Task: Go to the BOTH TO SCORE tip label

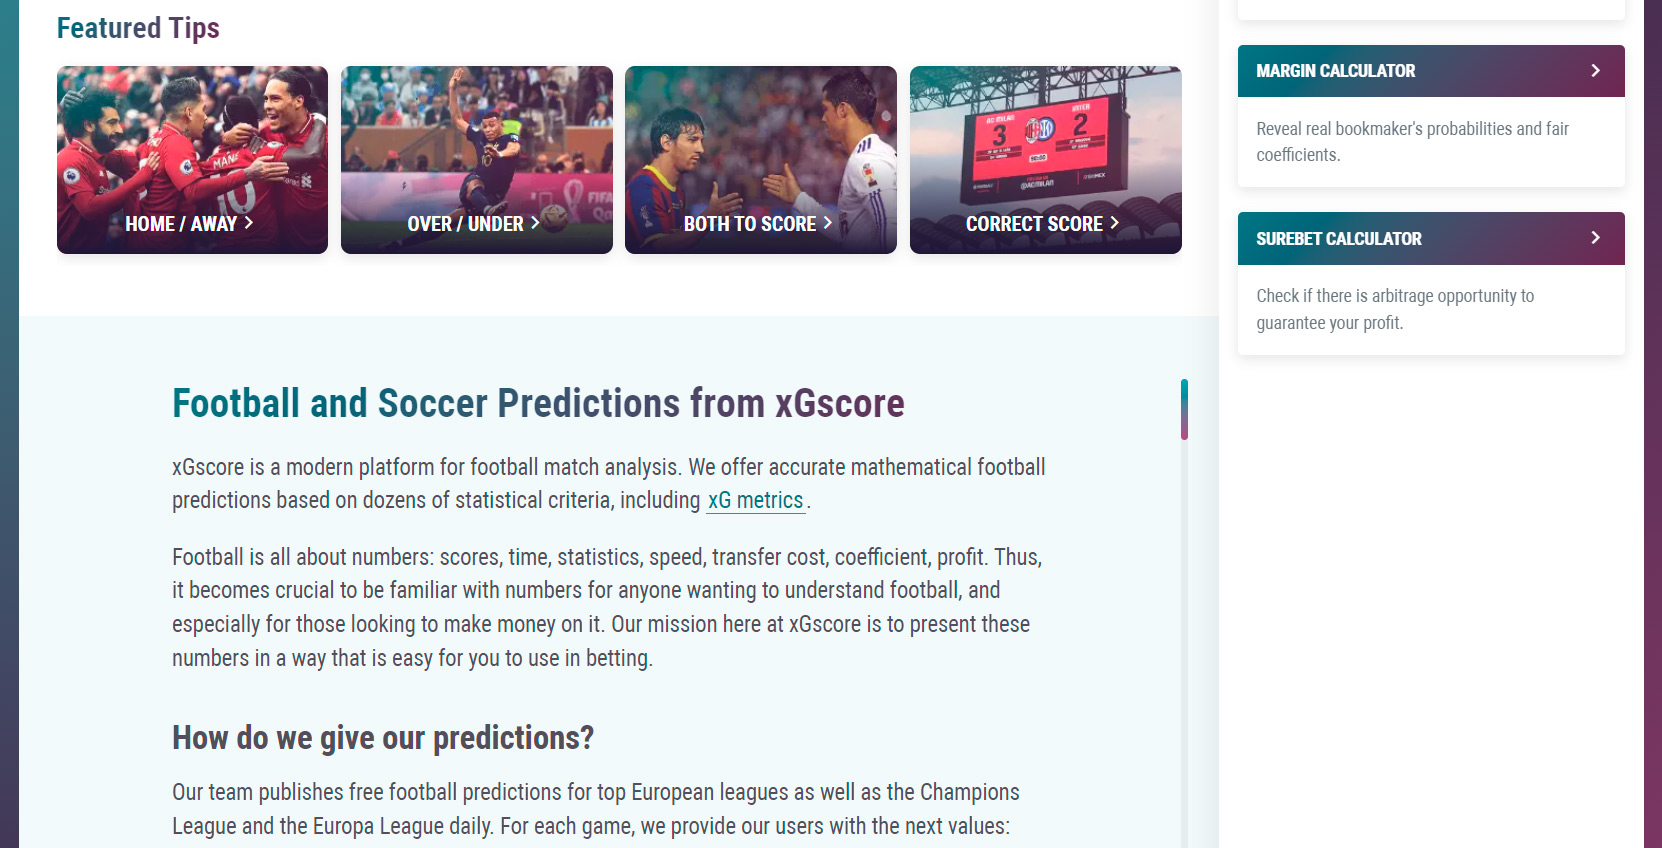Action: [750, 224]
